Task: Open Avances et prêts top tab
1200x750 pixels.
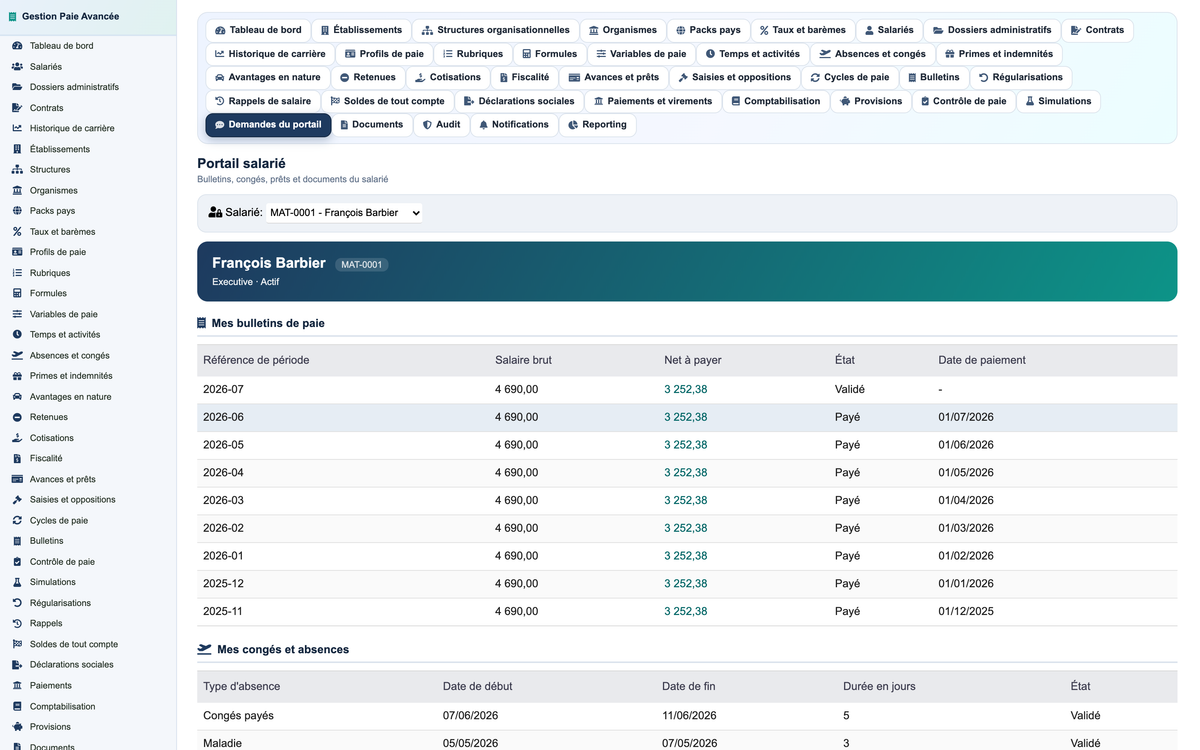Action: pos(614,77)
